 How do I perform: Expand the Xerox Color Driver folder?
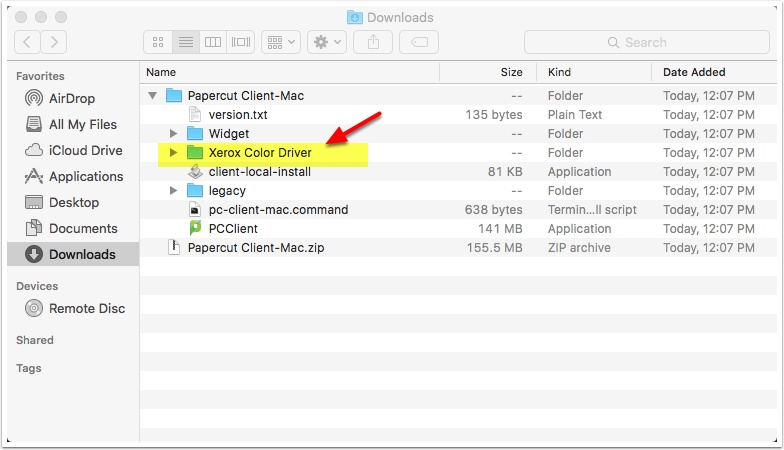pyautogui.click(x=173, y=152)
